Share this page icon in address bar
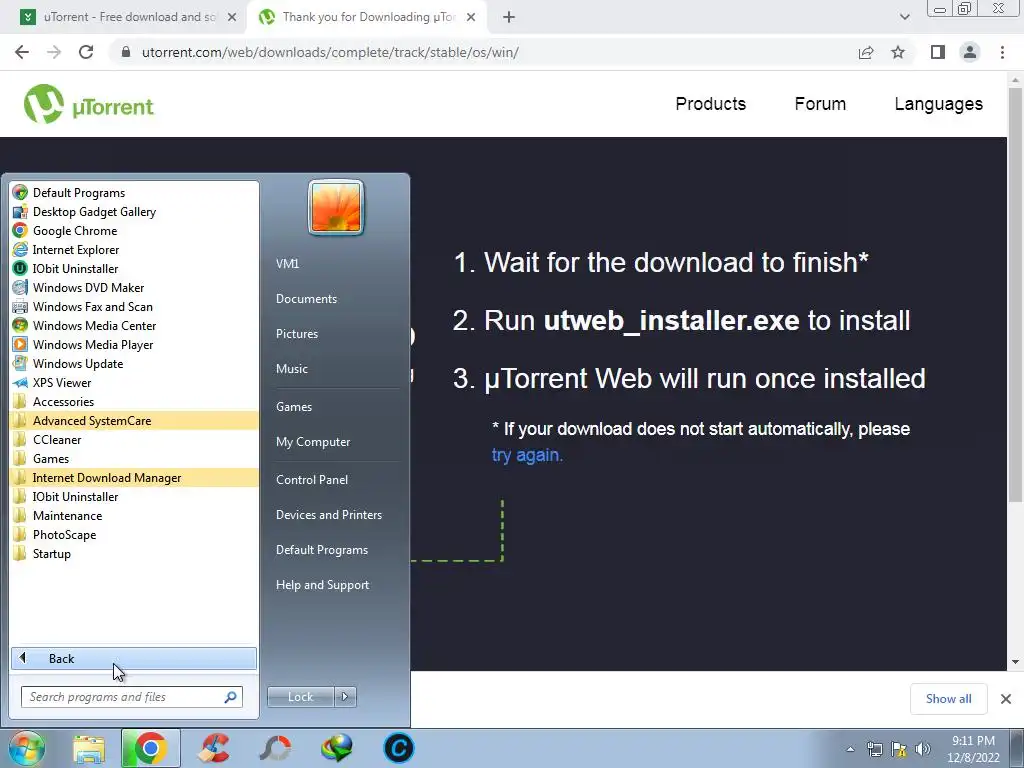Viewport: 1024px width, 768px height. [866, 52]
